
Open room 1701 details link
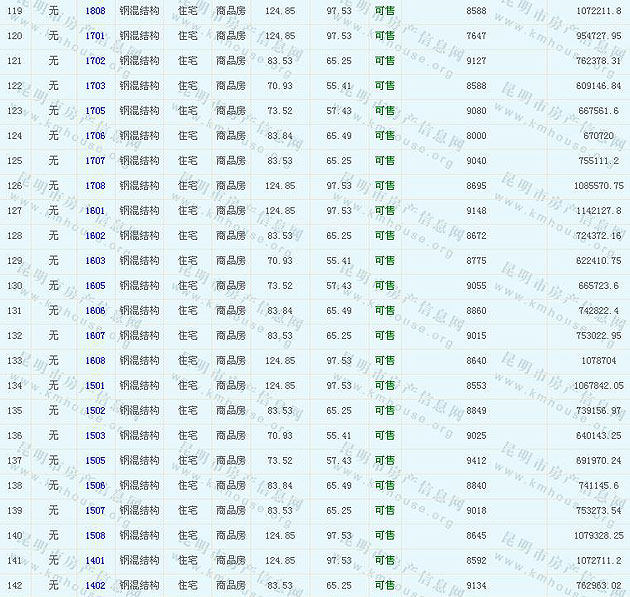(95, 35)
